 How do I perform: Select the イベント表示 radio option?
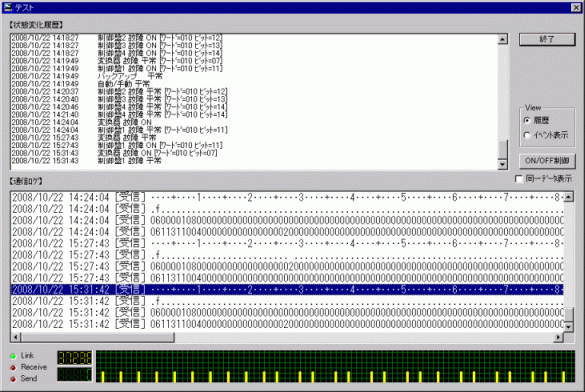coord(527,135)
